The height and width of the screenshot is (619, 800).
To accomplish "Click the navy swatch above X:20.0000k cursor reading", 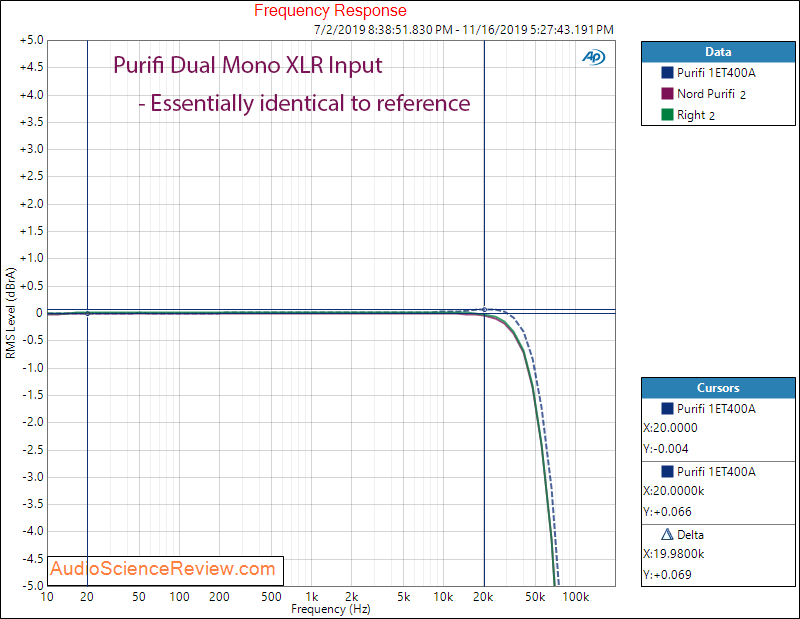I will (x=667, y=471).
